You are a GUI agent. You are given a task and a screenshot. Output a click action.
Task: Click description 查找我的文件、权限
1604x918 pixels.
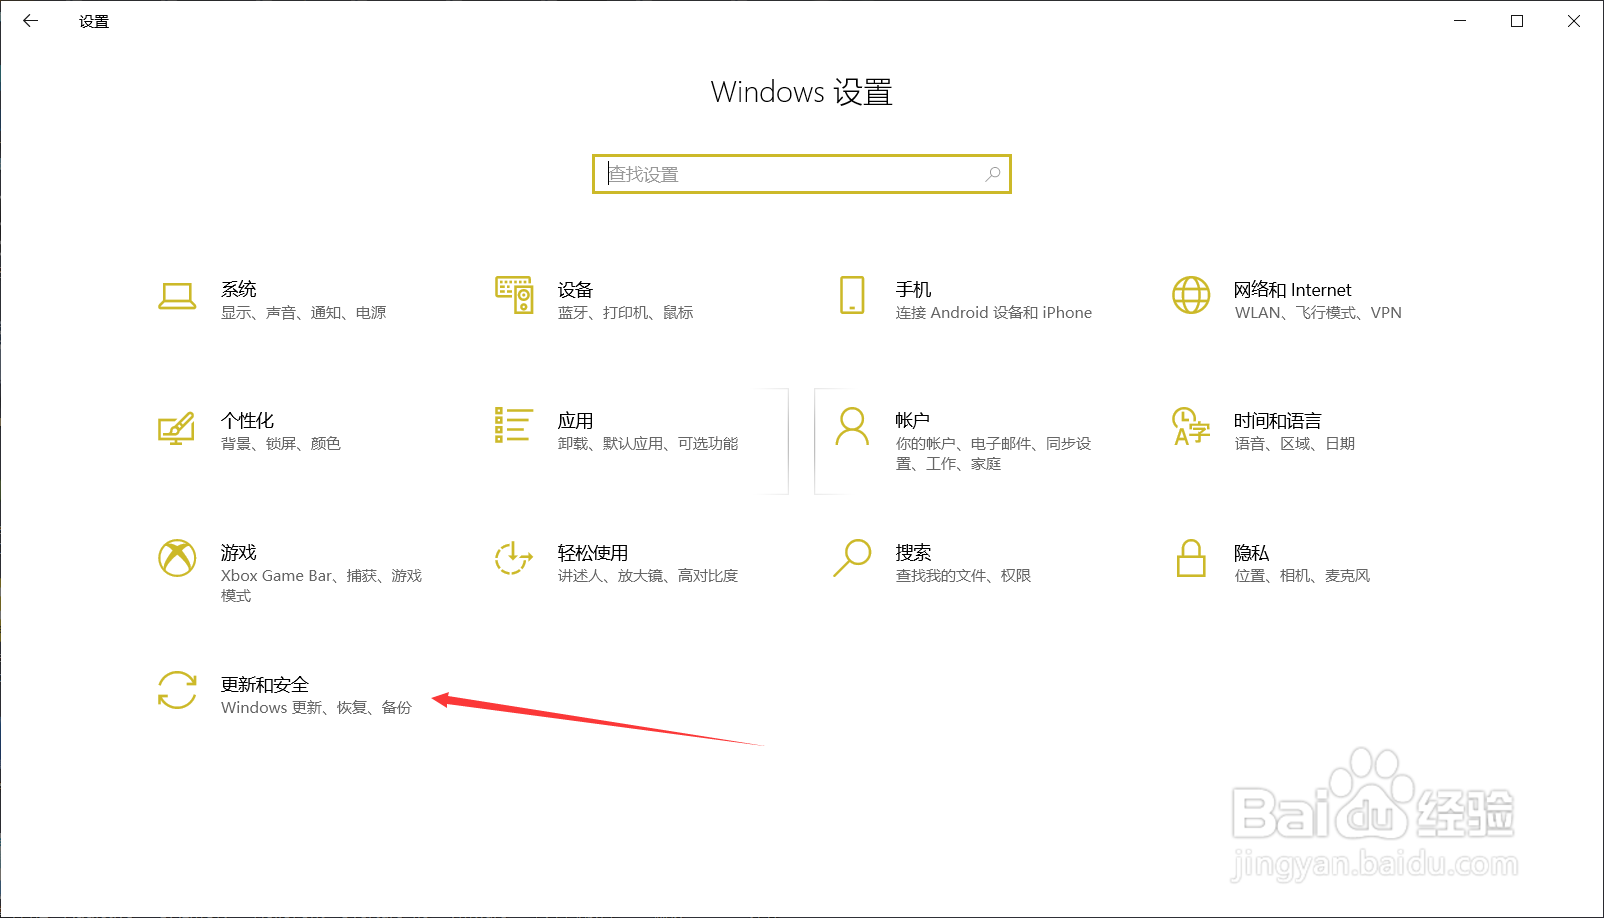[x=964, y=576]
